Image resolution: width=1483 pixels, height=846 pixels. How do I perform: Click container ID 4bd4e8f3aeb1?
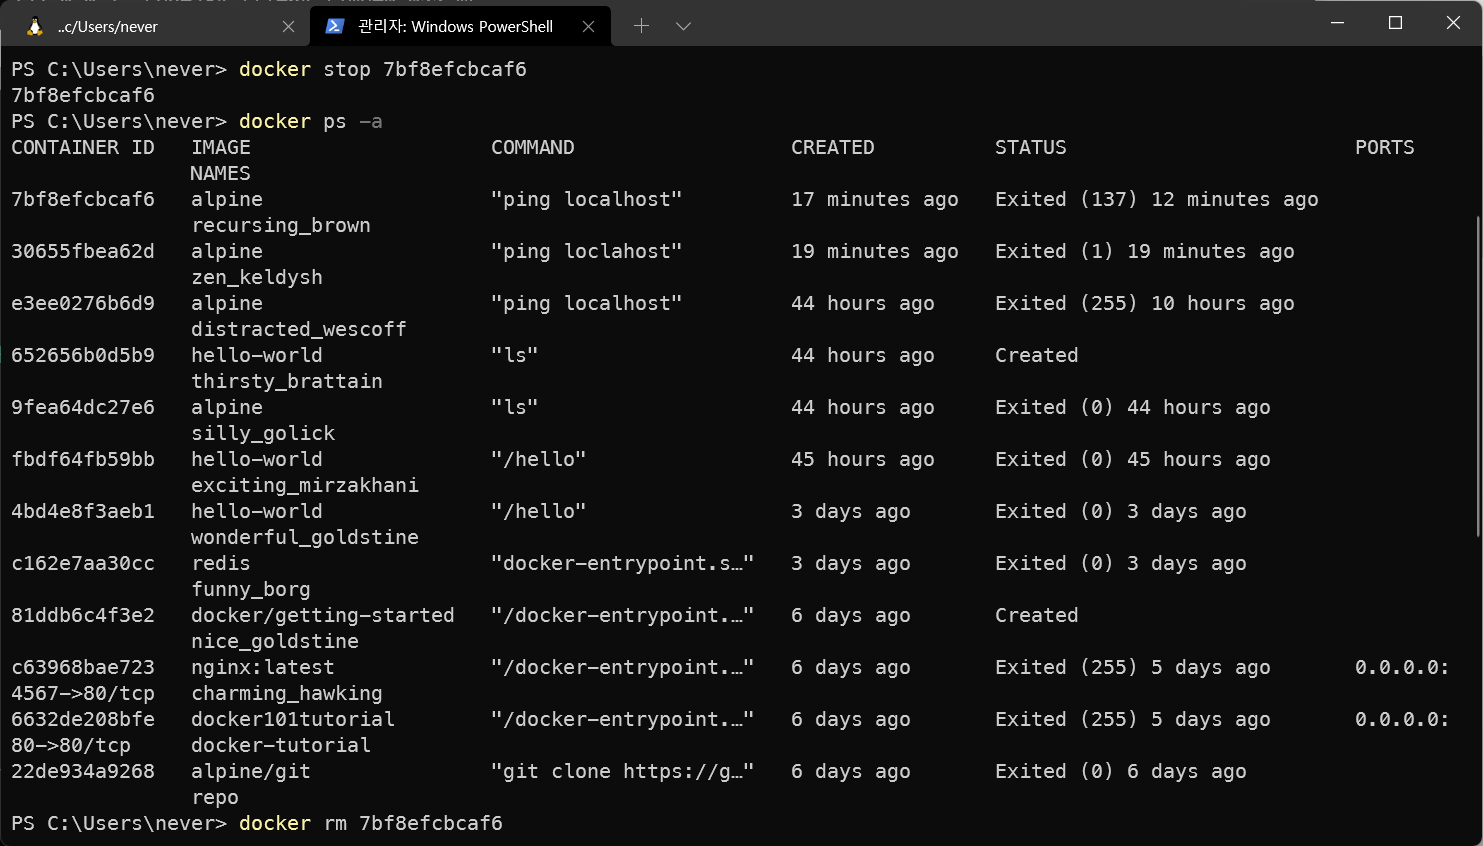tap(83, 511)
